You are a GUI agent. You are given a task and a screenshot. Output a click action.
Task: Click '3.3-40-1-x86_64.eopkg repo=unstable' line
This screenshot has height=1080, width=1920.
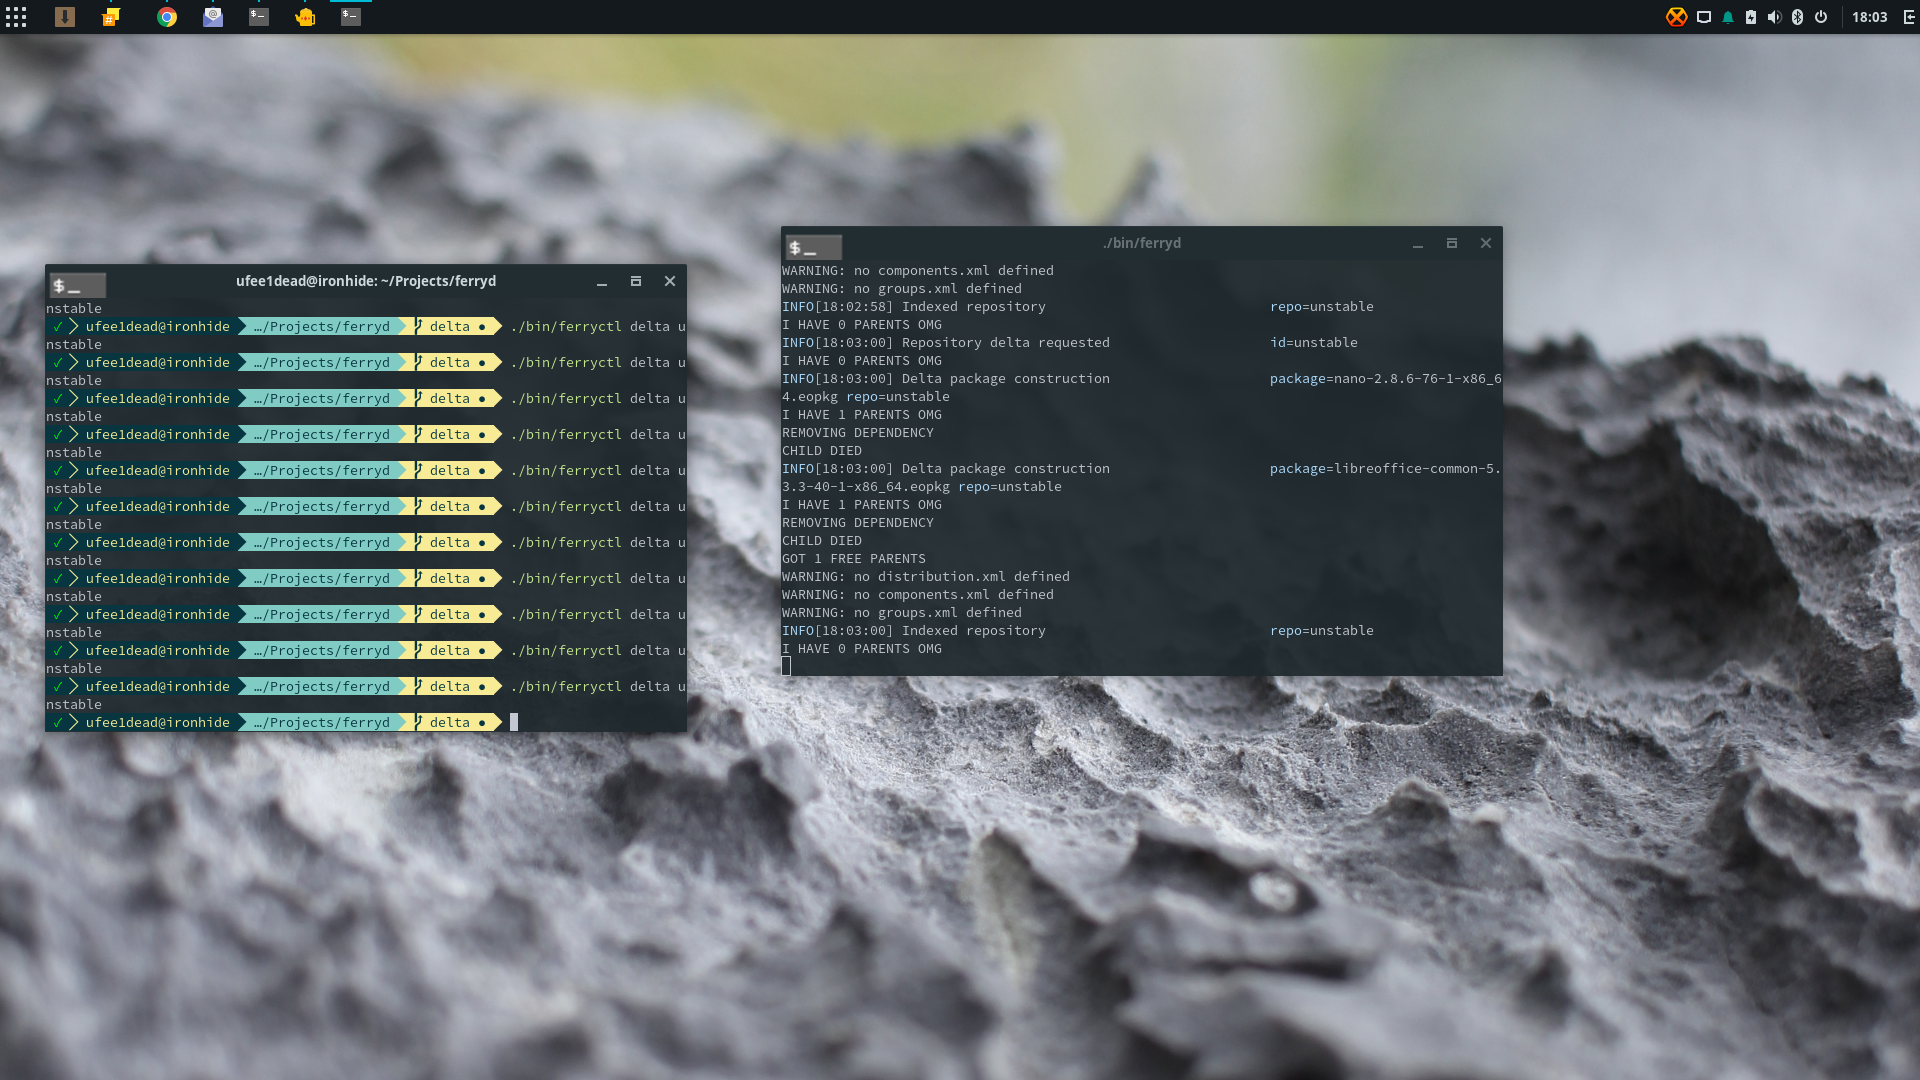click(x=922, y=486)
